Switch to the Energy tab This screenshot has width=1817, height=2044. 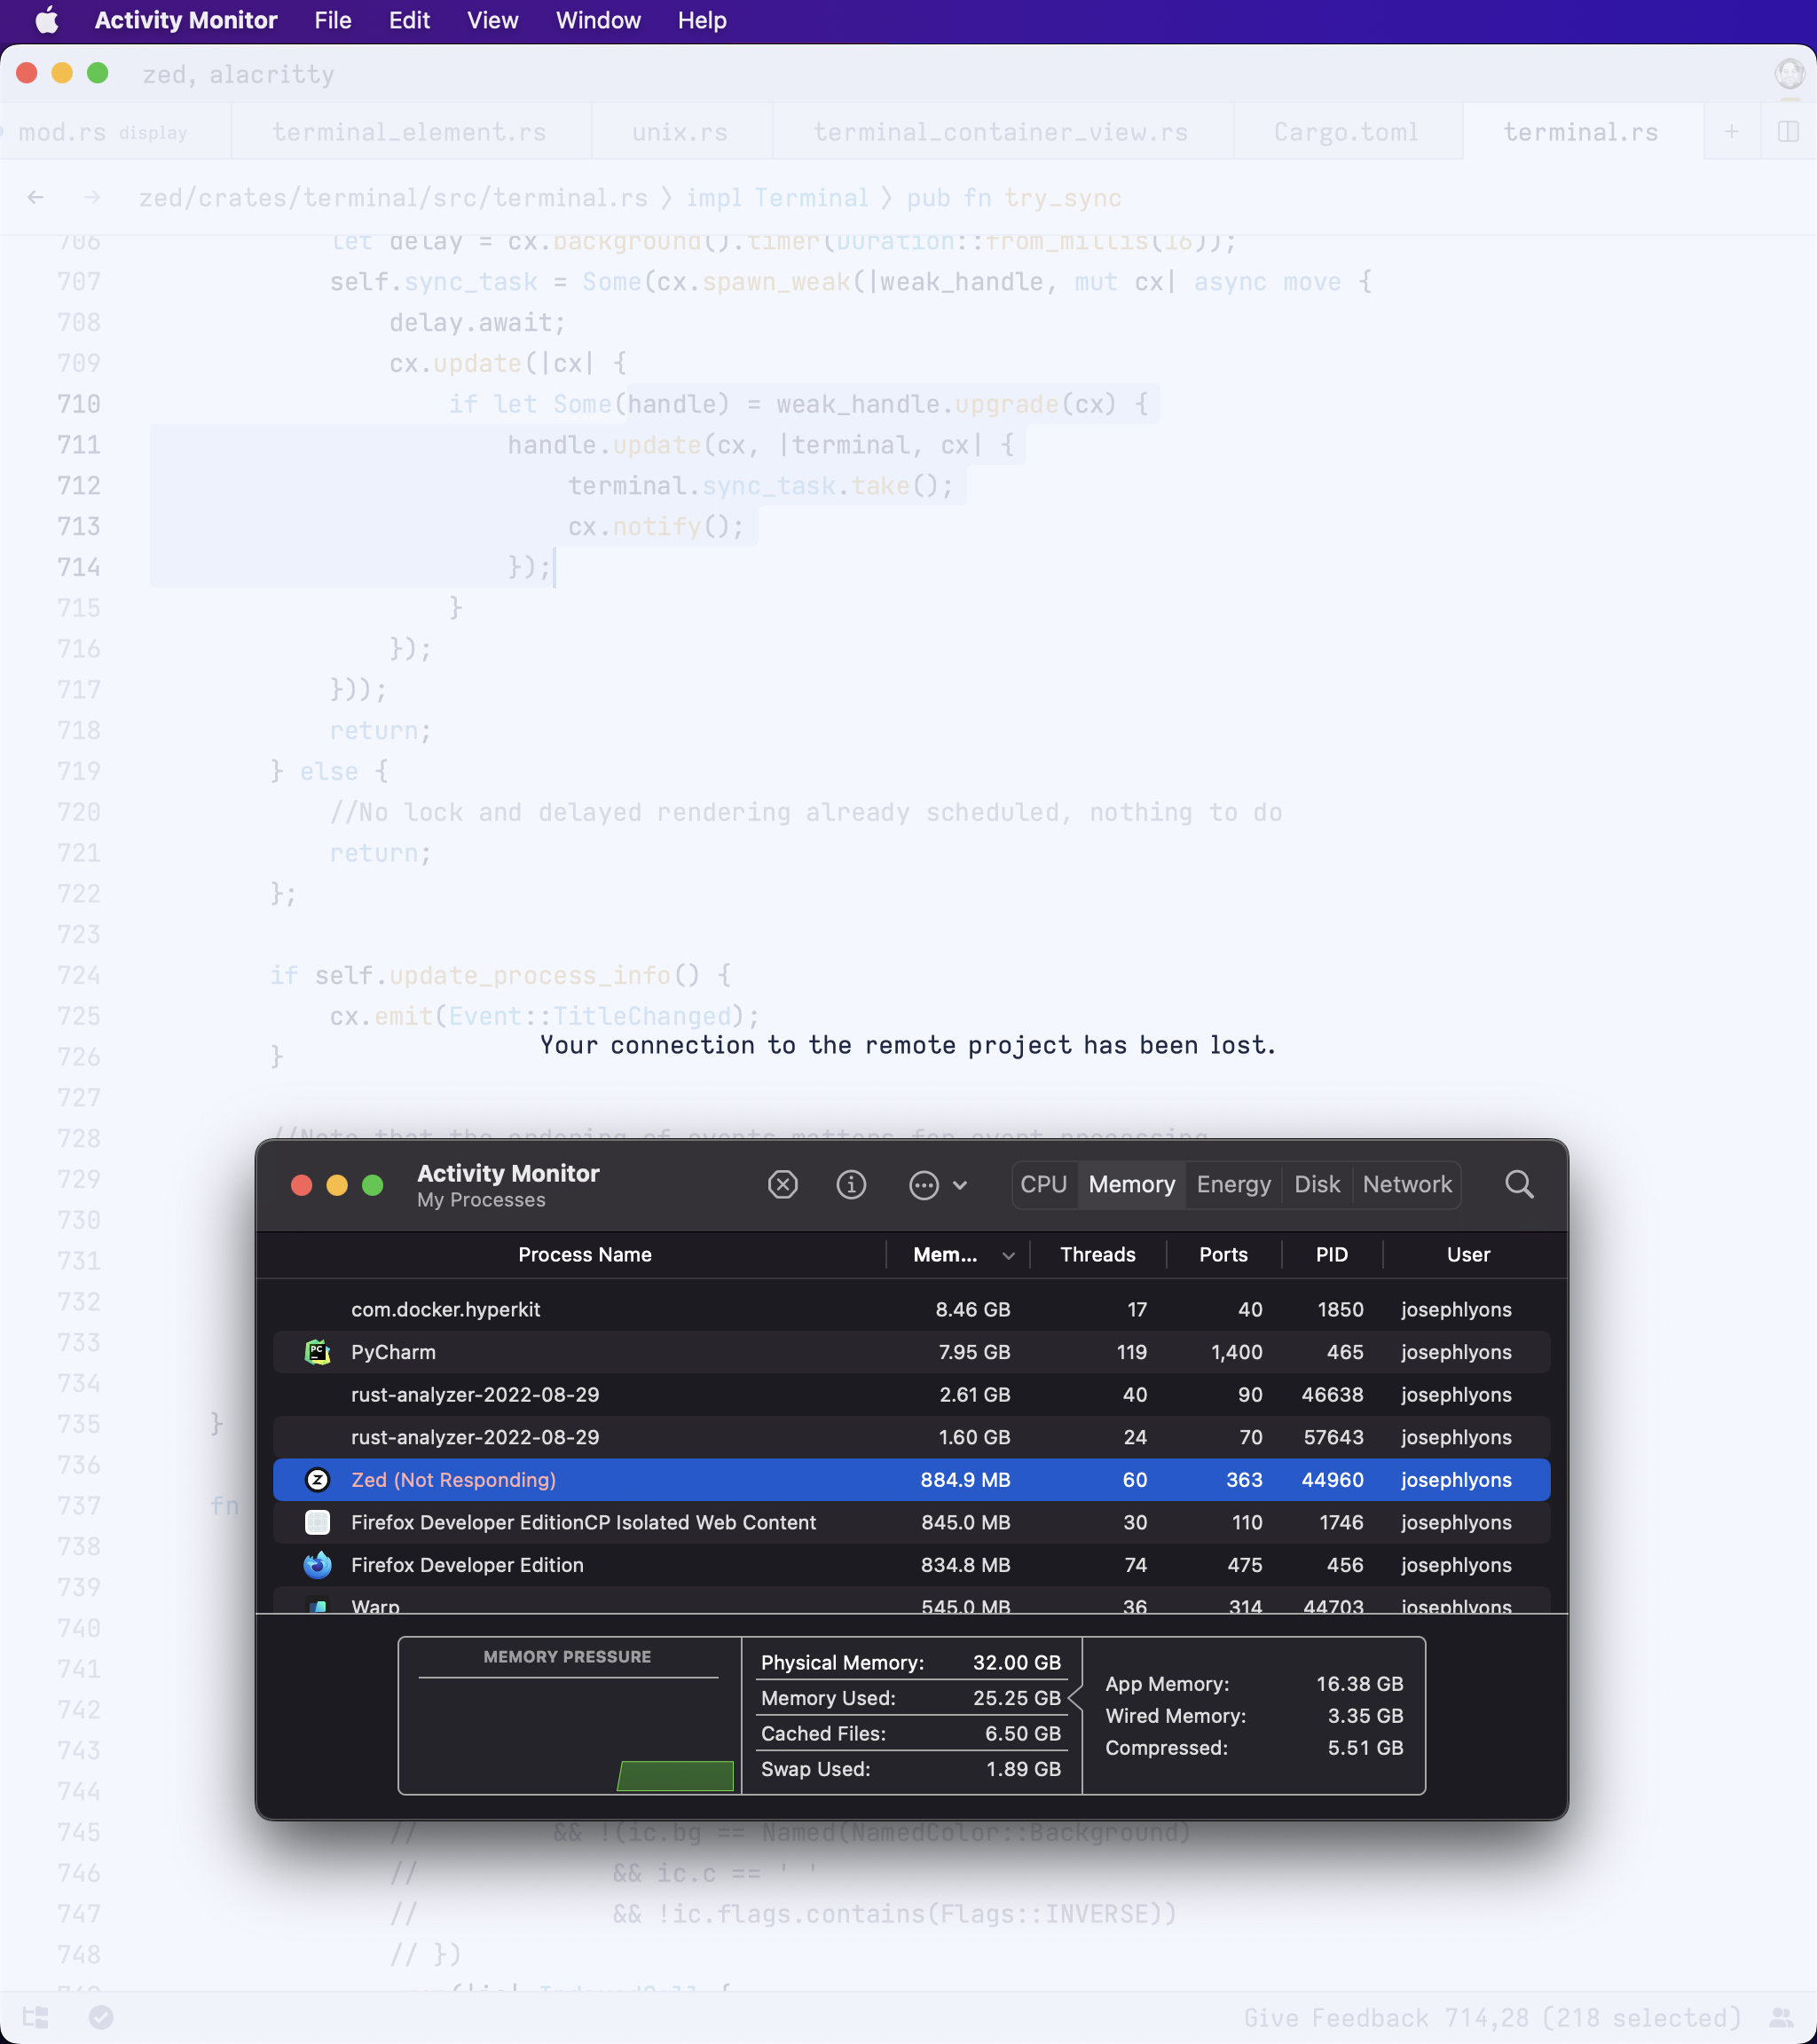1233,1185
